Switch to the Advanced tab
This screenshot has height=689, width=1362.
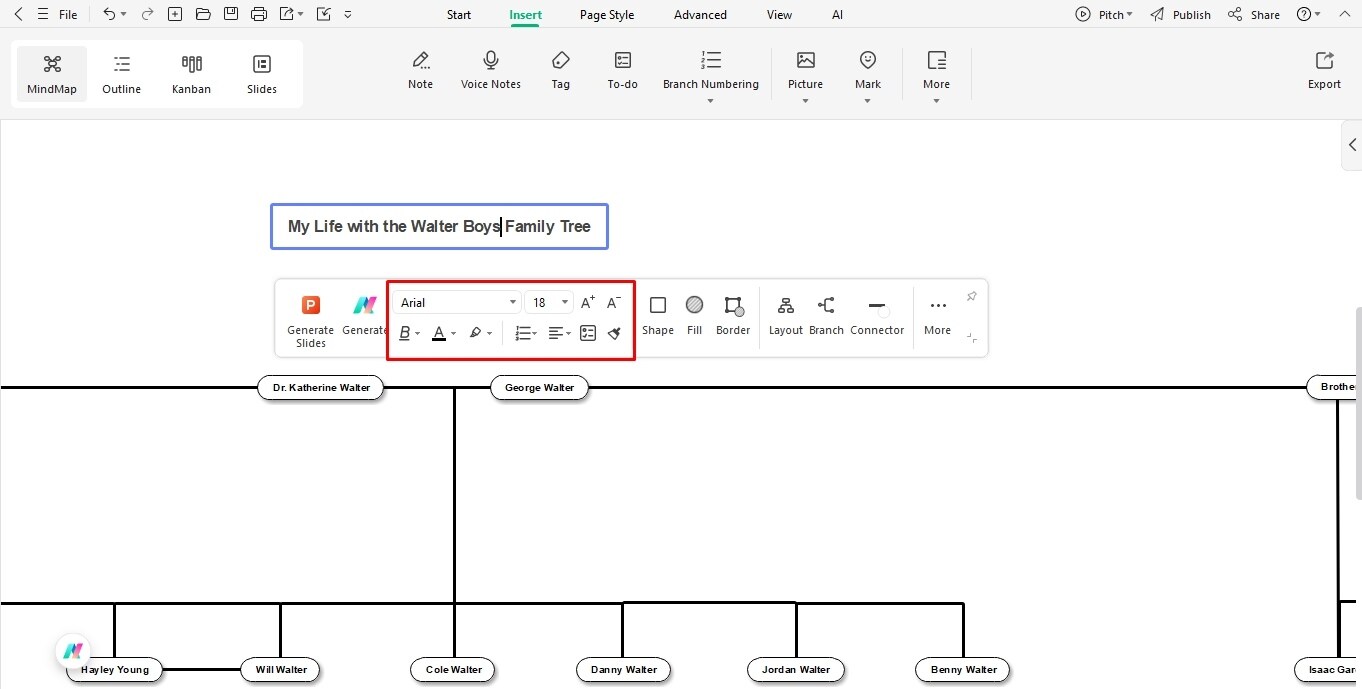point(700,14)
